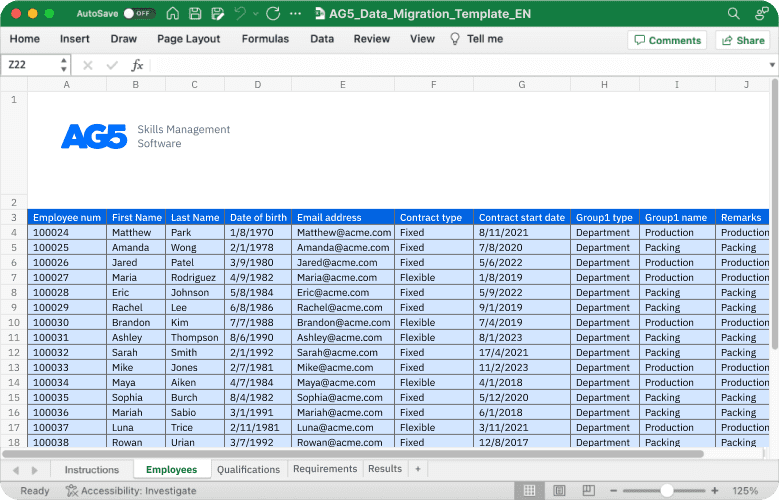Expand the formula bar arrow
This screenshot has height=500, width=779.
(772, 65)
